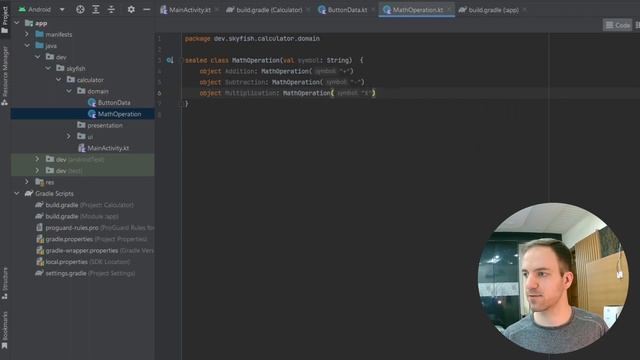Click the Expand All icon in project toolbar

[x=96, y=9]
